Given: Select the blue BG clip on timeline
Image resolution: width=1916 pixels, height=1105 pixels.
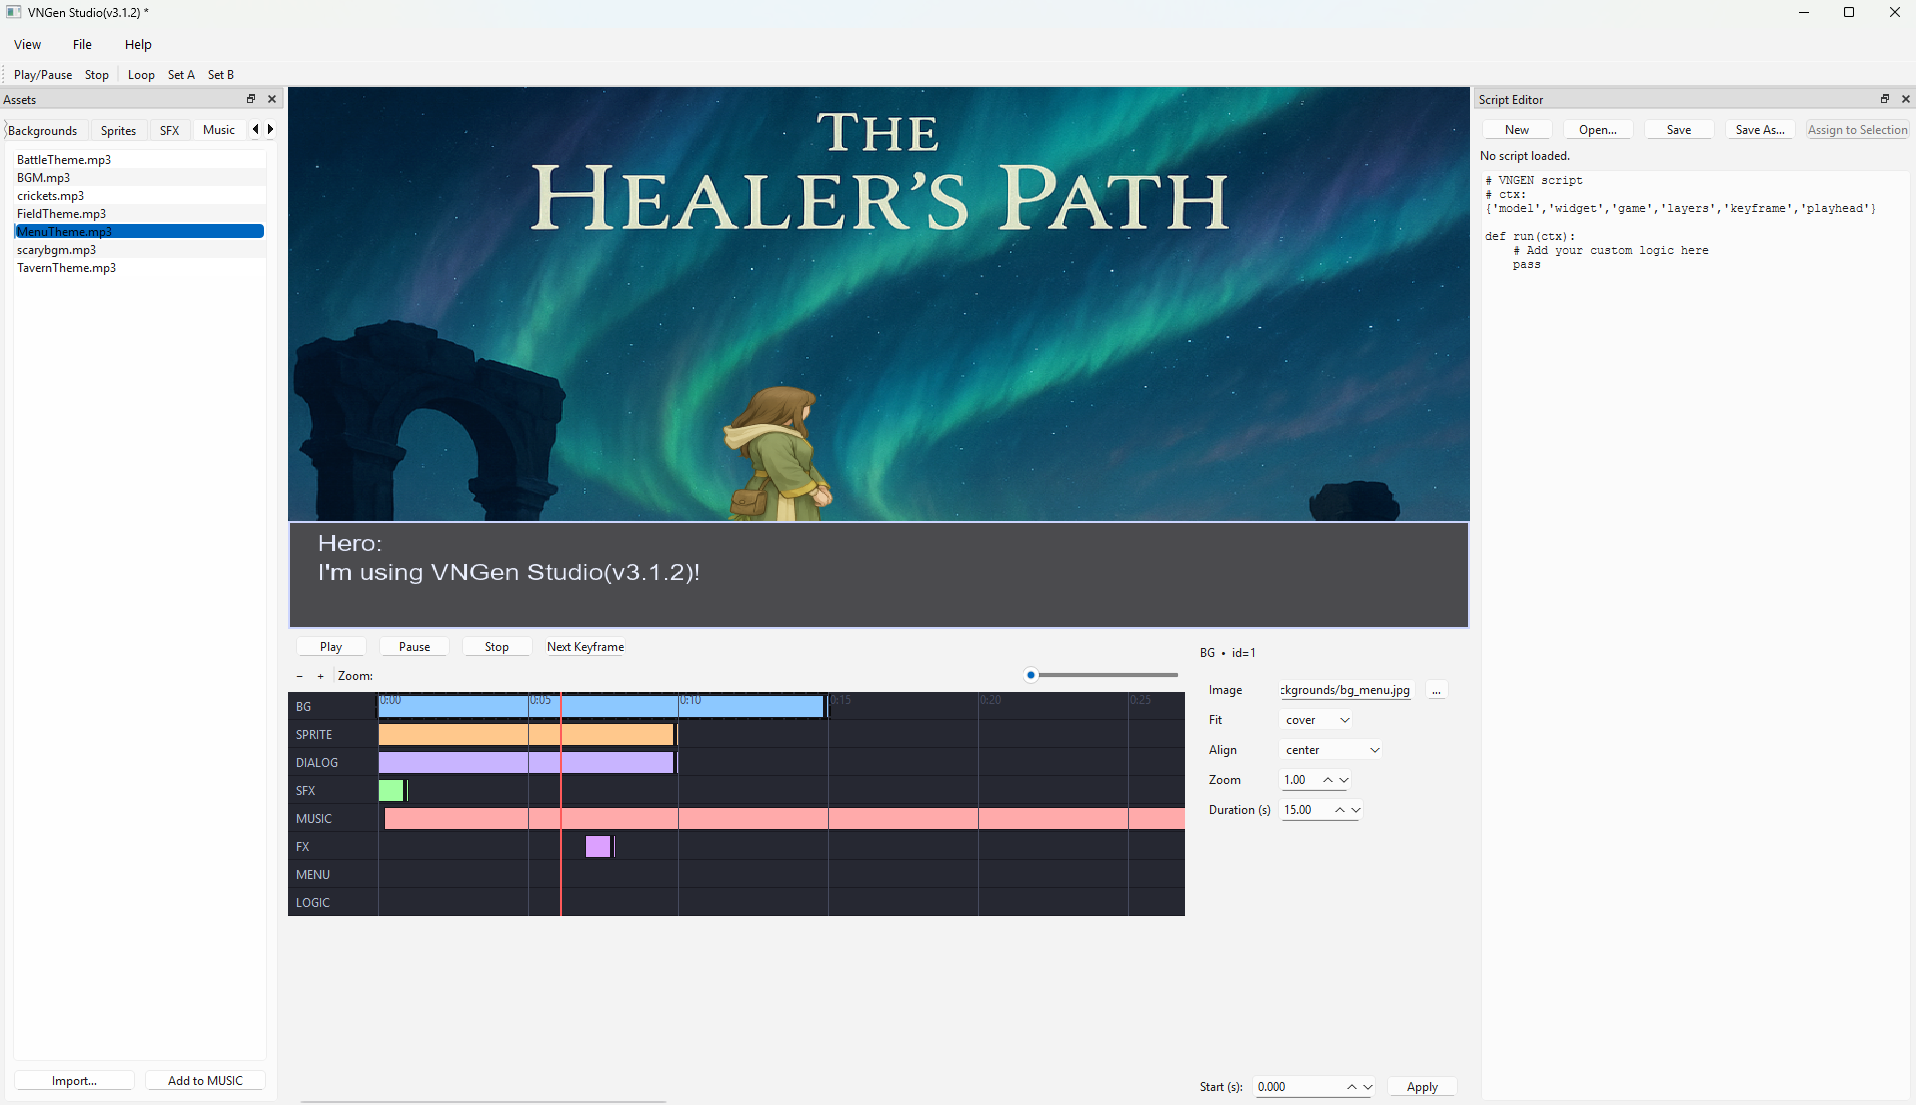Looking at the screenshot, I should [601, 706].
